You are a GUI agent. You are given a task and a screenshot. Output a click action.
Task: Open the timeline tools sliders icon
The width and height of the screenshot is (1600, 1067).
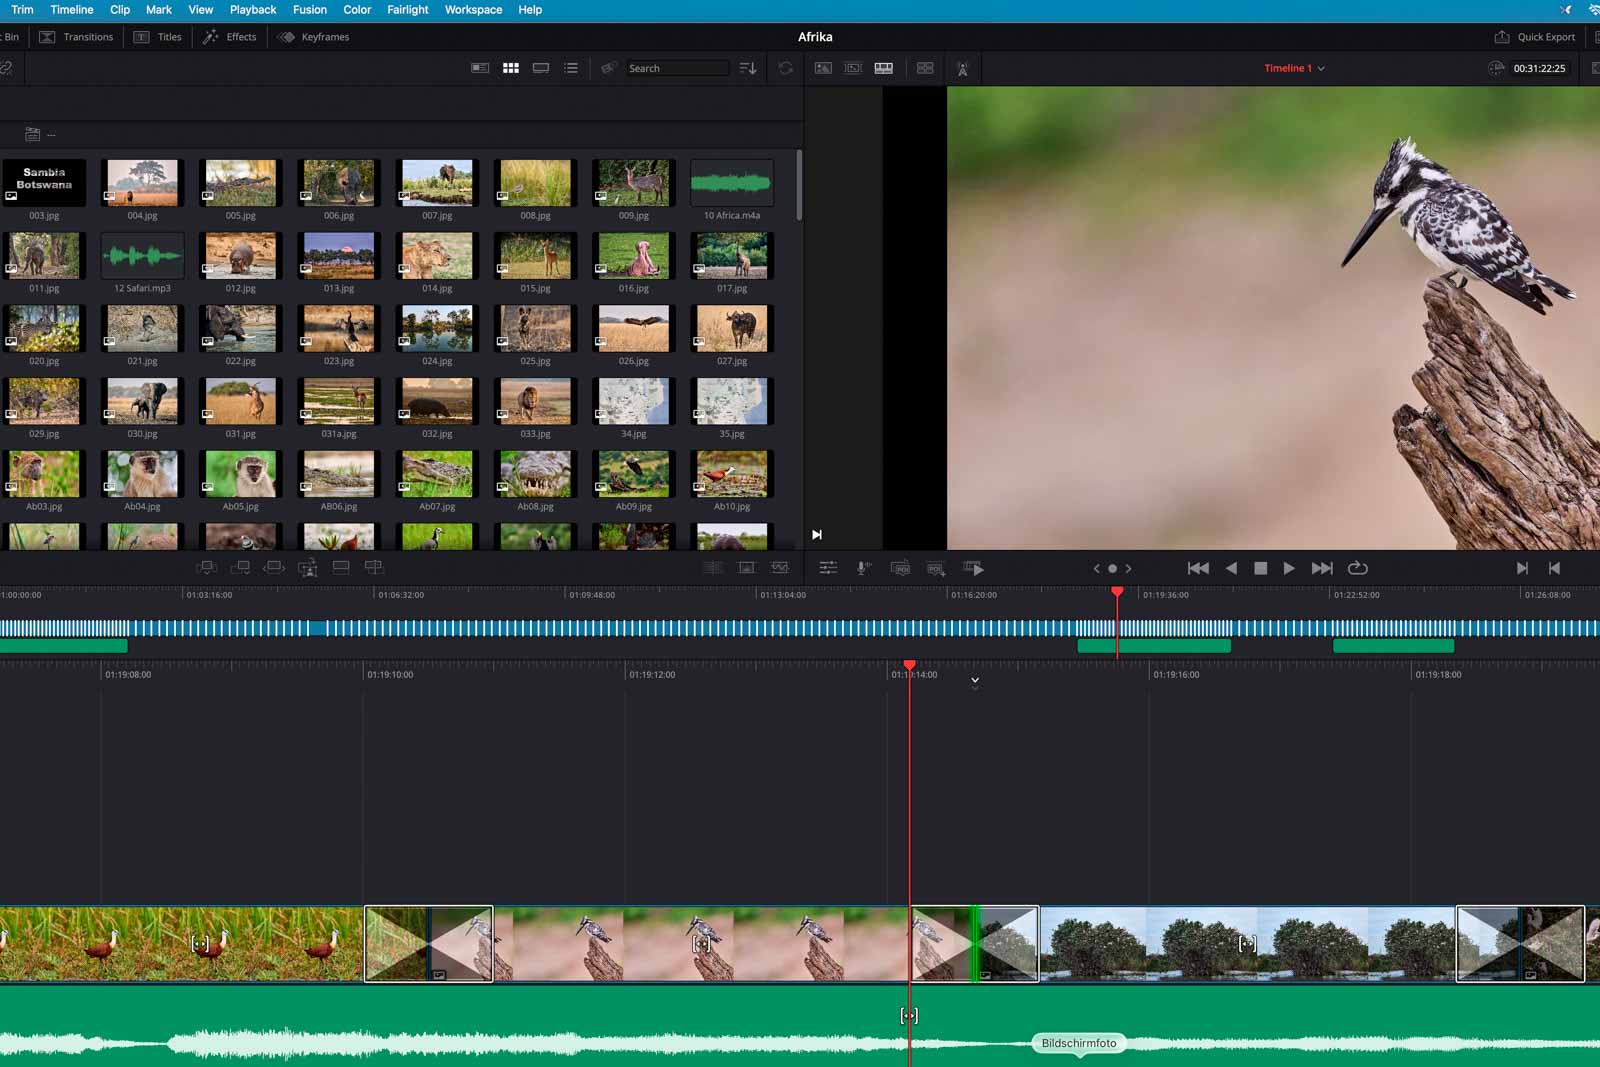(828, 568)
